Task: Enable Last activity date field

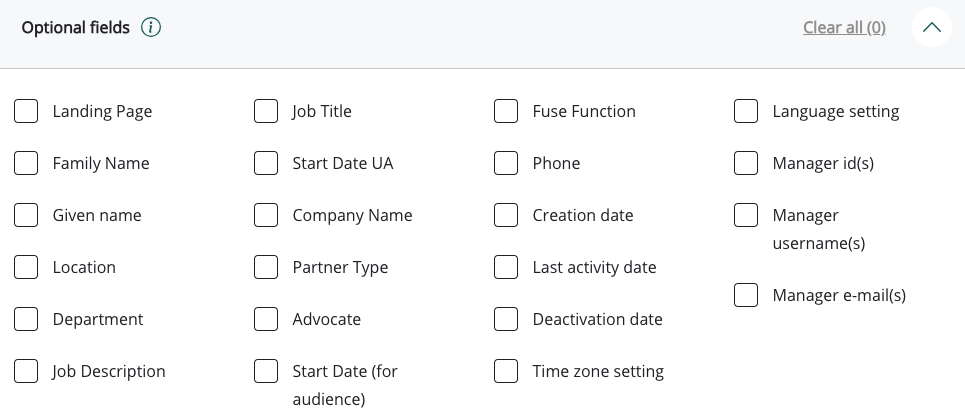Action: coord(506,267)
